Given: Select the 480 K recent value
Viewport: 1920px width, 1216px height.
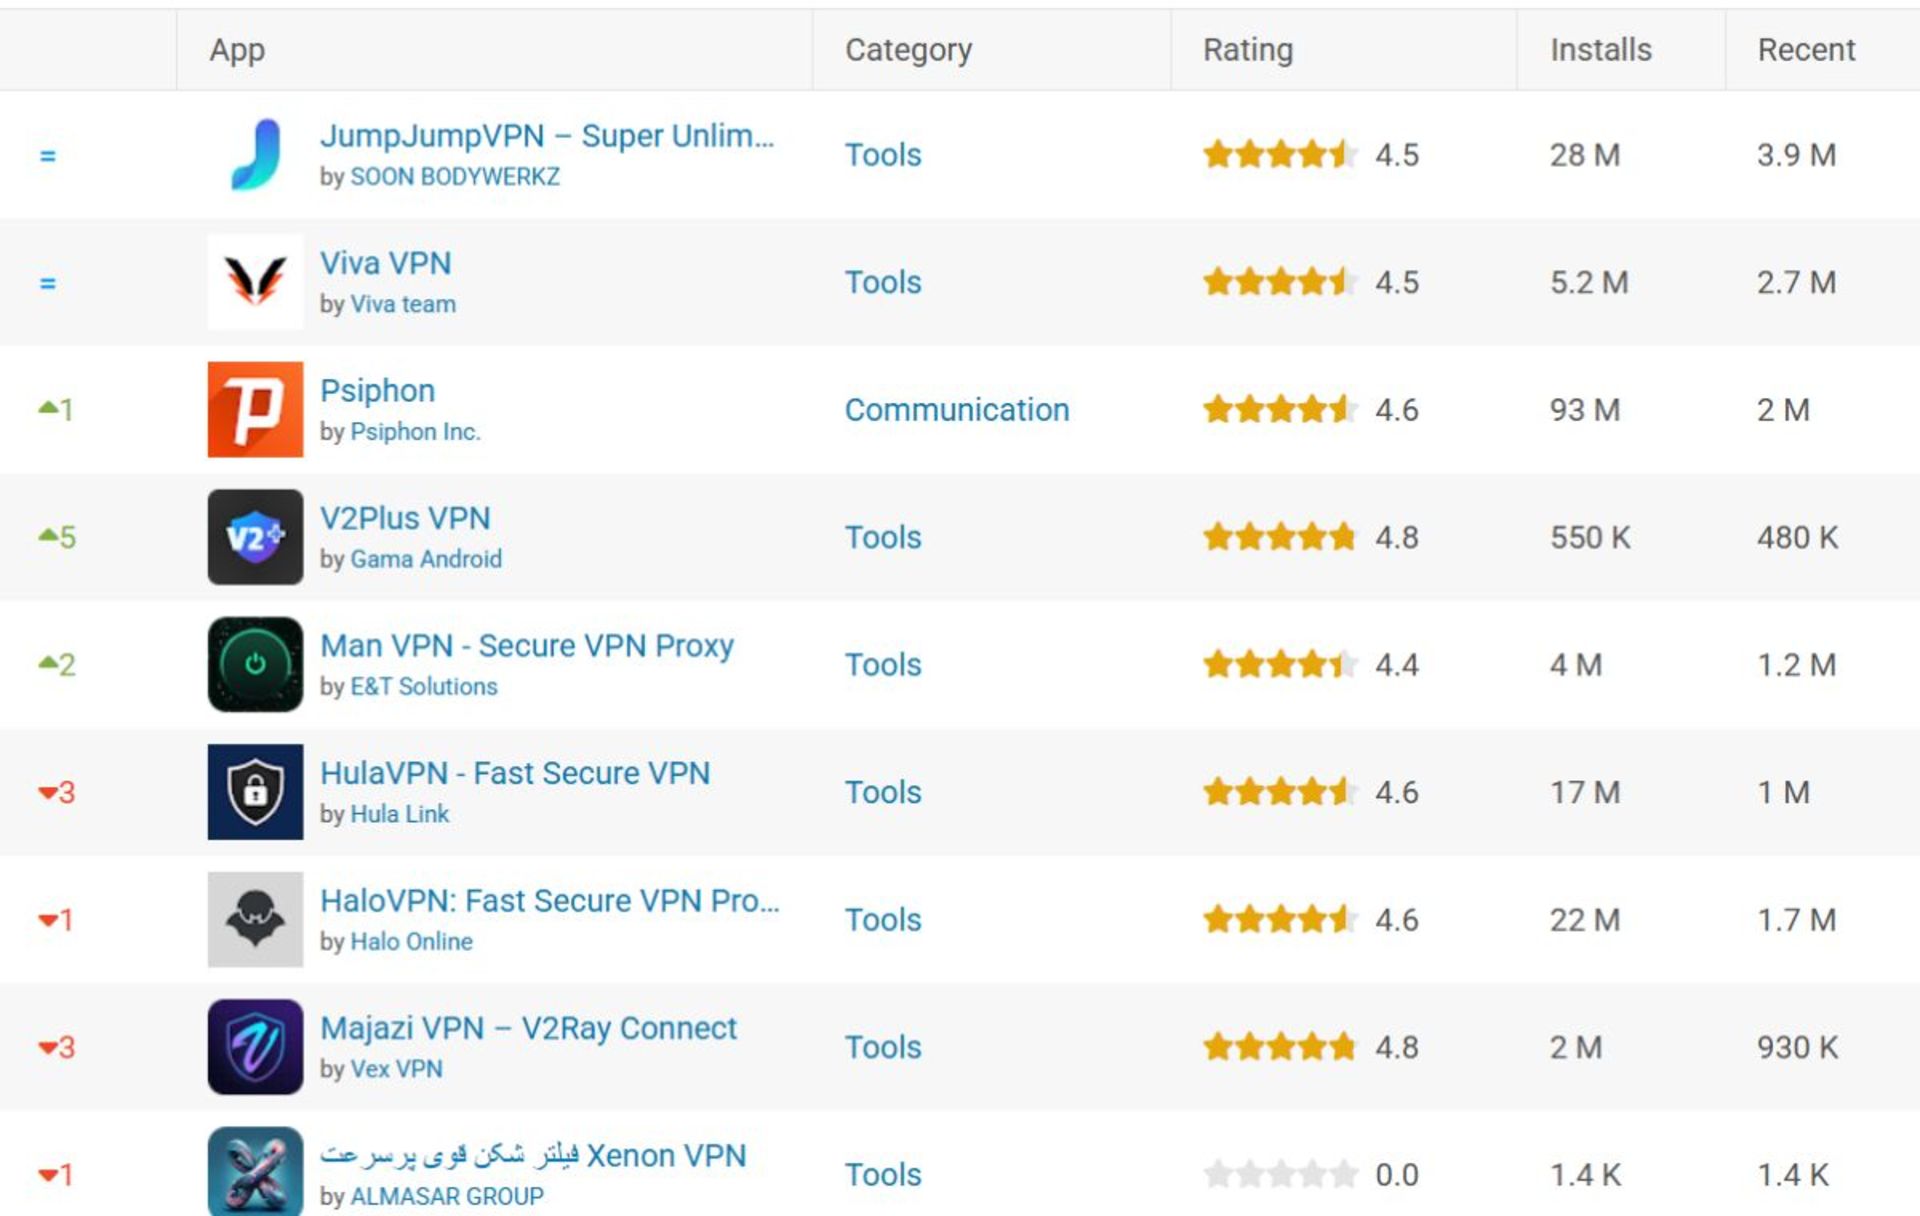Looking at the screenshot, I should coord(1797,537).
